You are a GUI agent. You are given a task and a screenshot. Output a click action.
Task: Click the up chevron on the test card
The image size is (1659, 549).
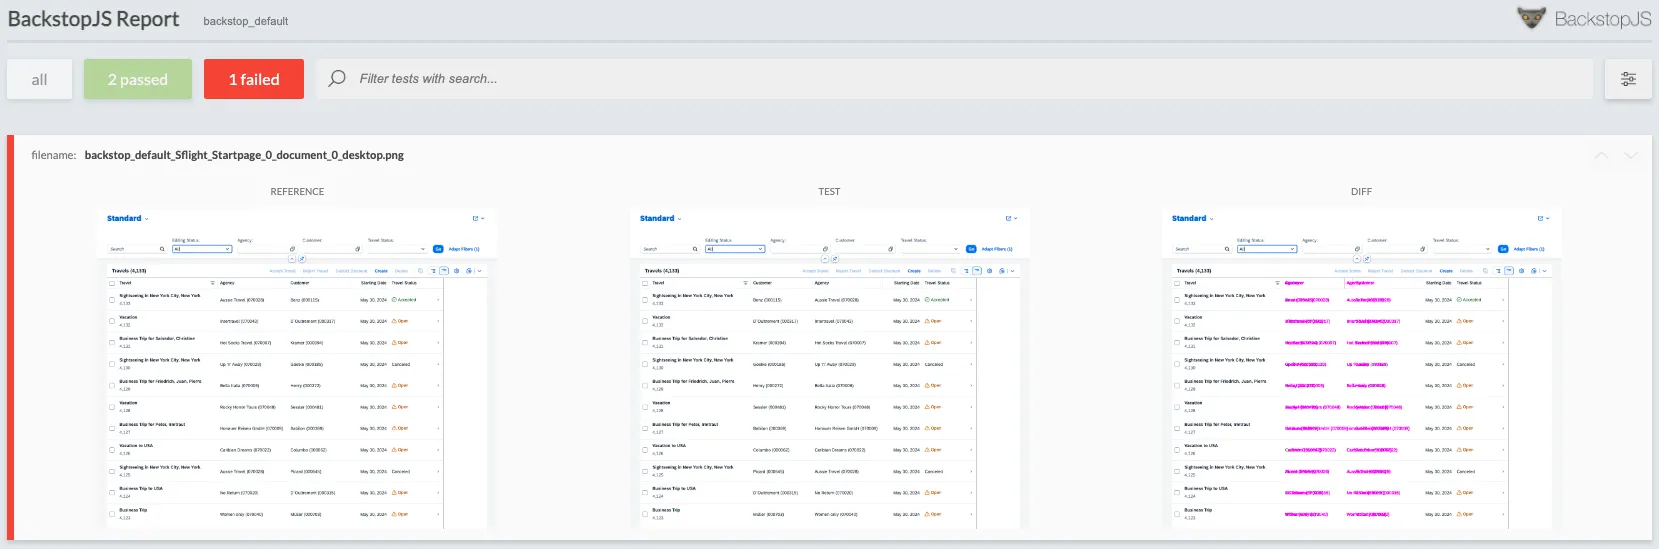(1602, 156)
